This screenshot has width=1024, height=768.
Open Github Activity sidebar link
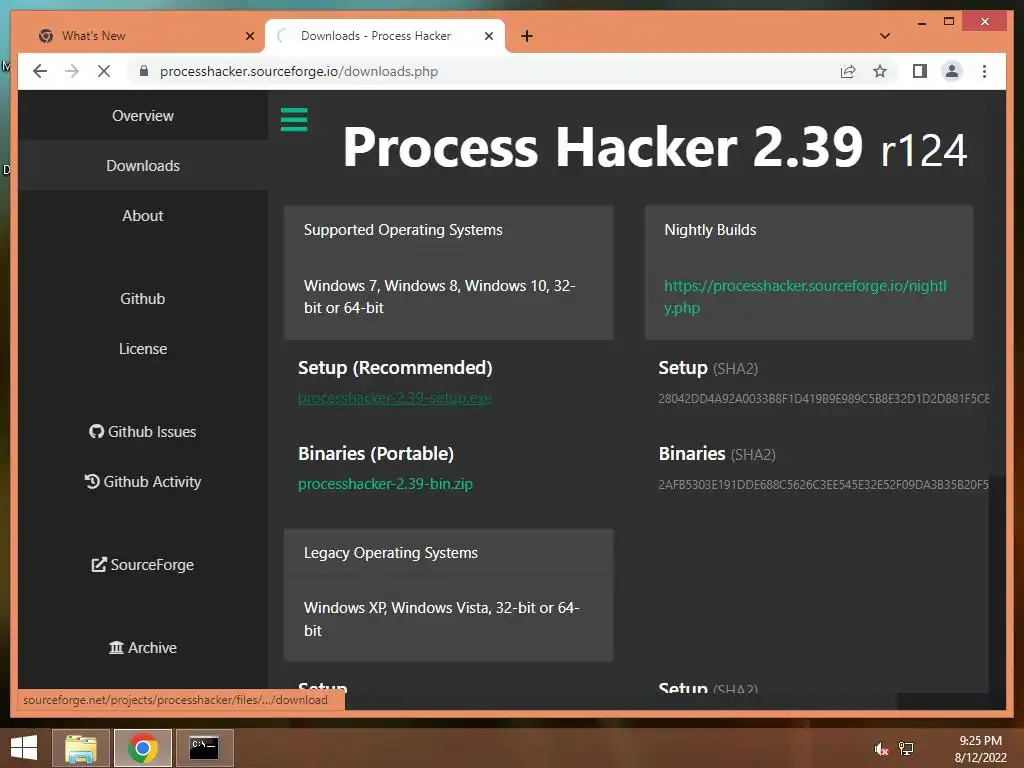point(142,482)
